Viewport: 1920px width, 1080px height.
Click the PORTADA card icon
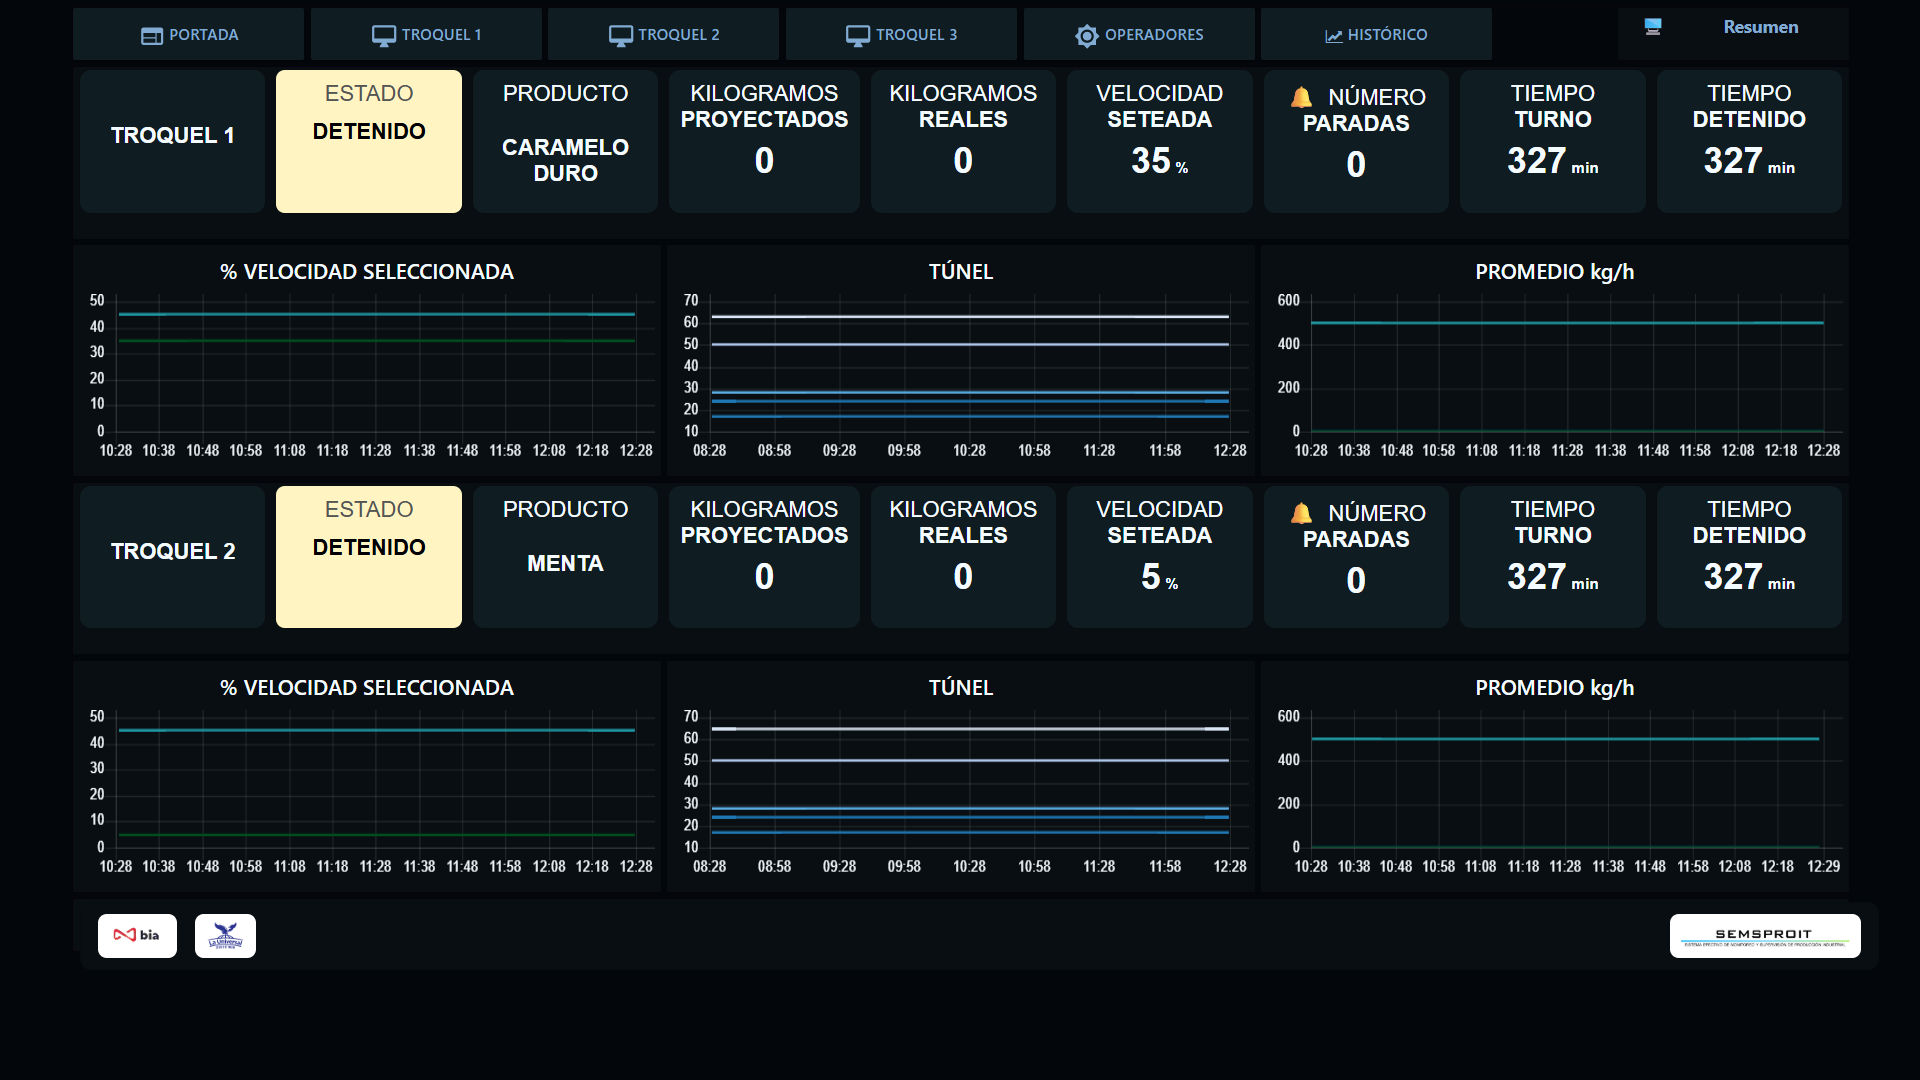pyautogui.click(x=151, y=35)
